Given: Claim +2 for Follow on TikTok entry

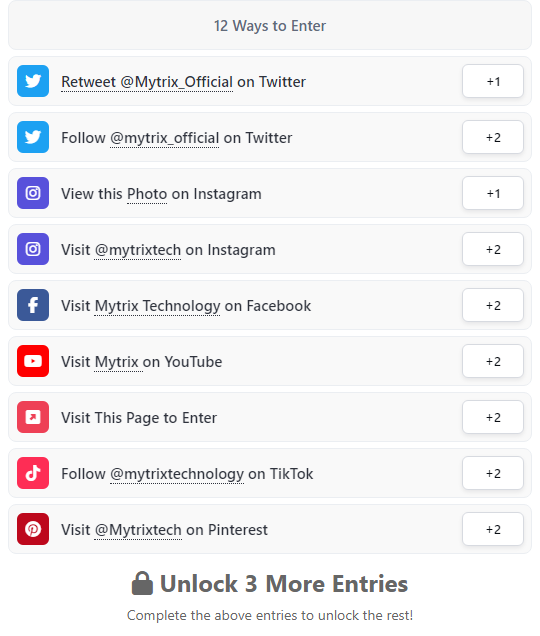Looking at the screenshot, I should [x=493, y=473].
